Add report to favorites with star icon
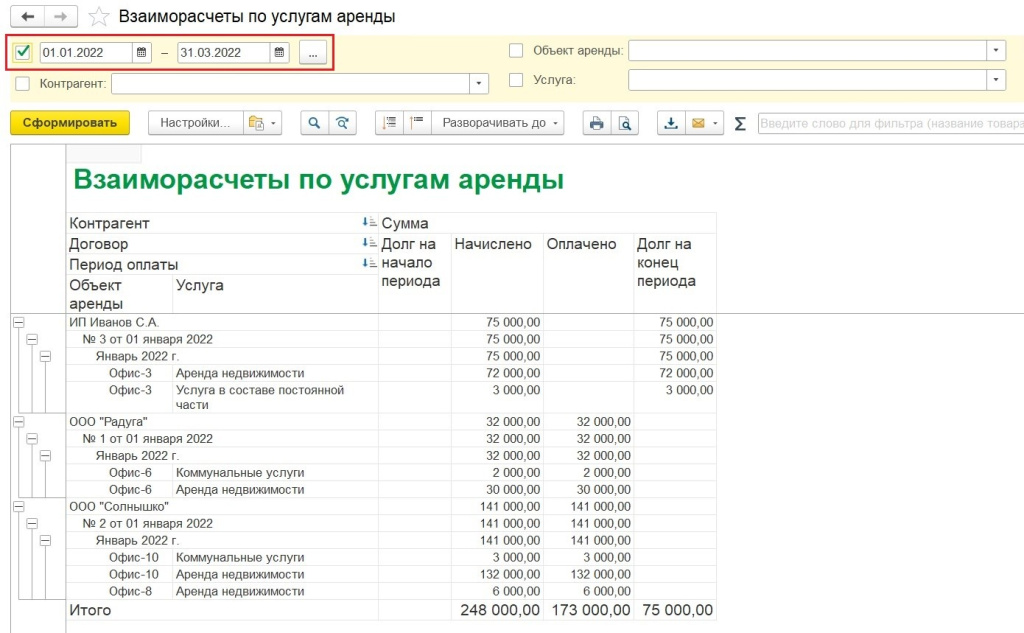Viewport: 1024px width, 633px height. point(98,17)
